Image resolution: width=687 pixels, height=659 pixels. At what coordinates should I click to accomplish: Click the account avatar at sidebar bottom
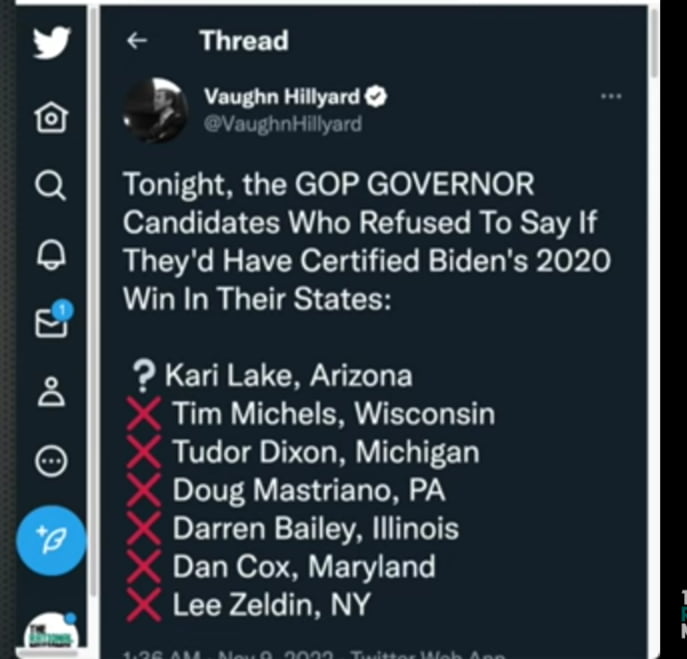tap(50, 630)
